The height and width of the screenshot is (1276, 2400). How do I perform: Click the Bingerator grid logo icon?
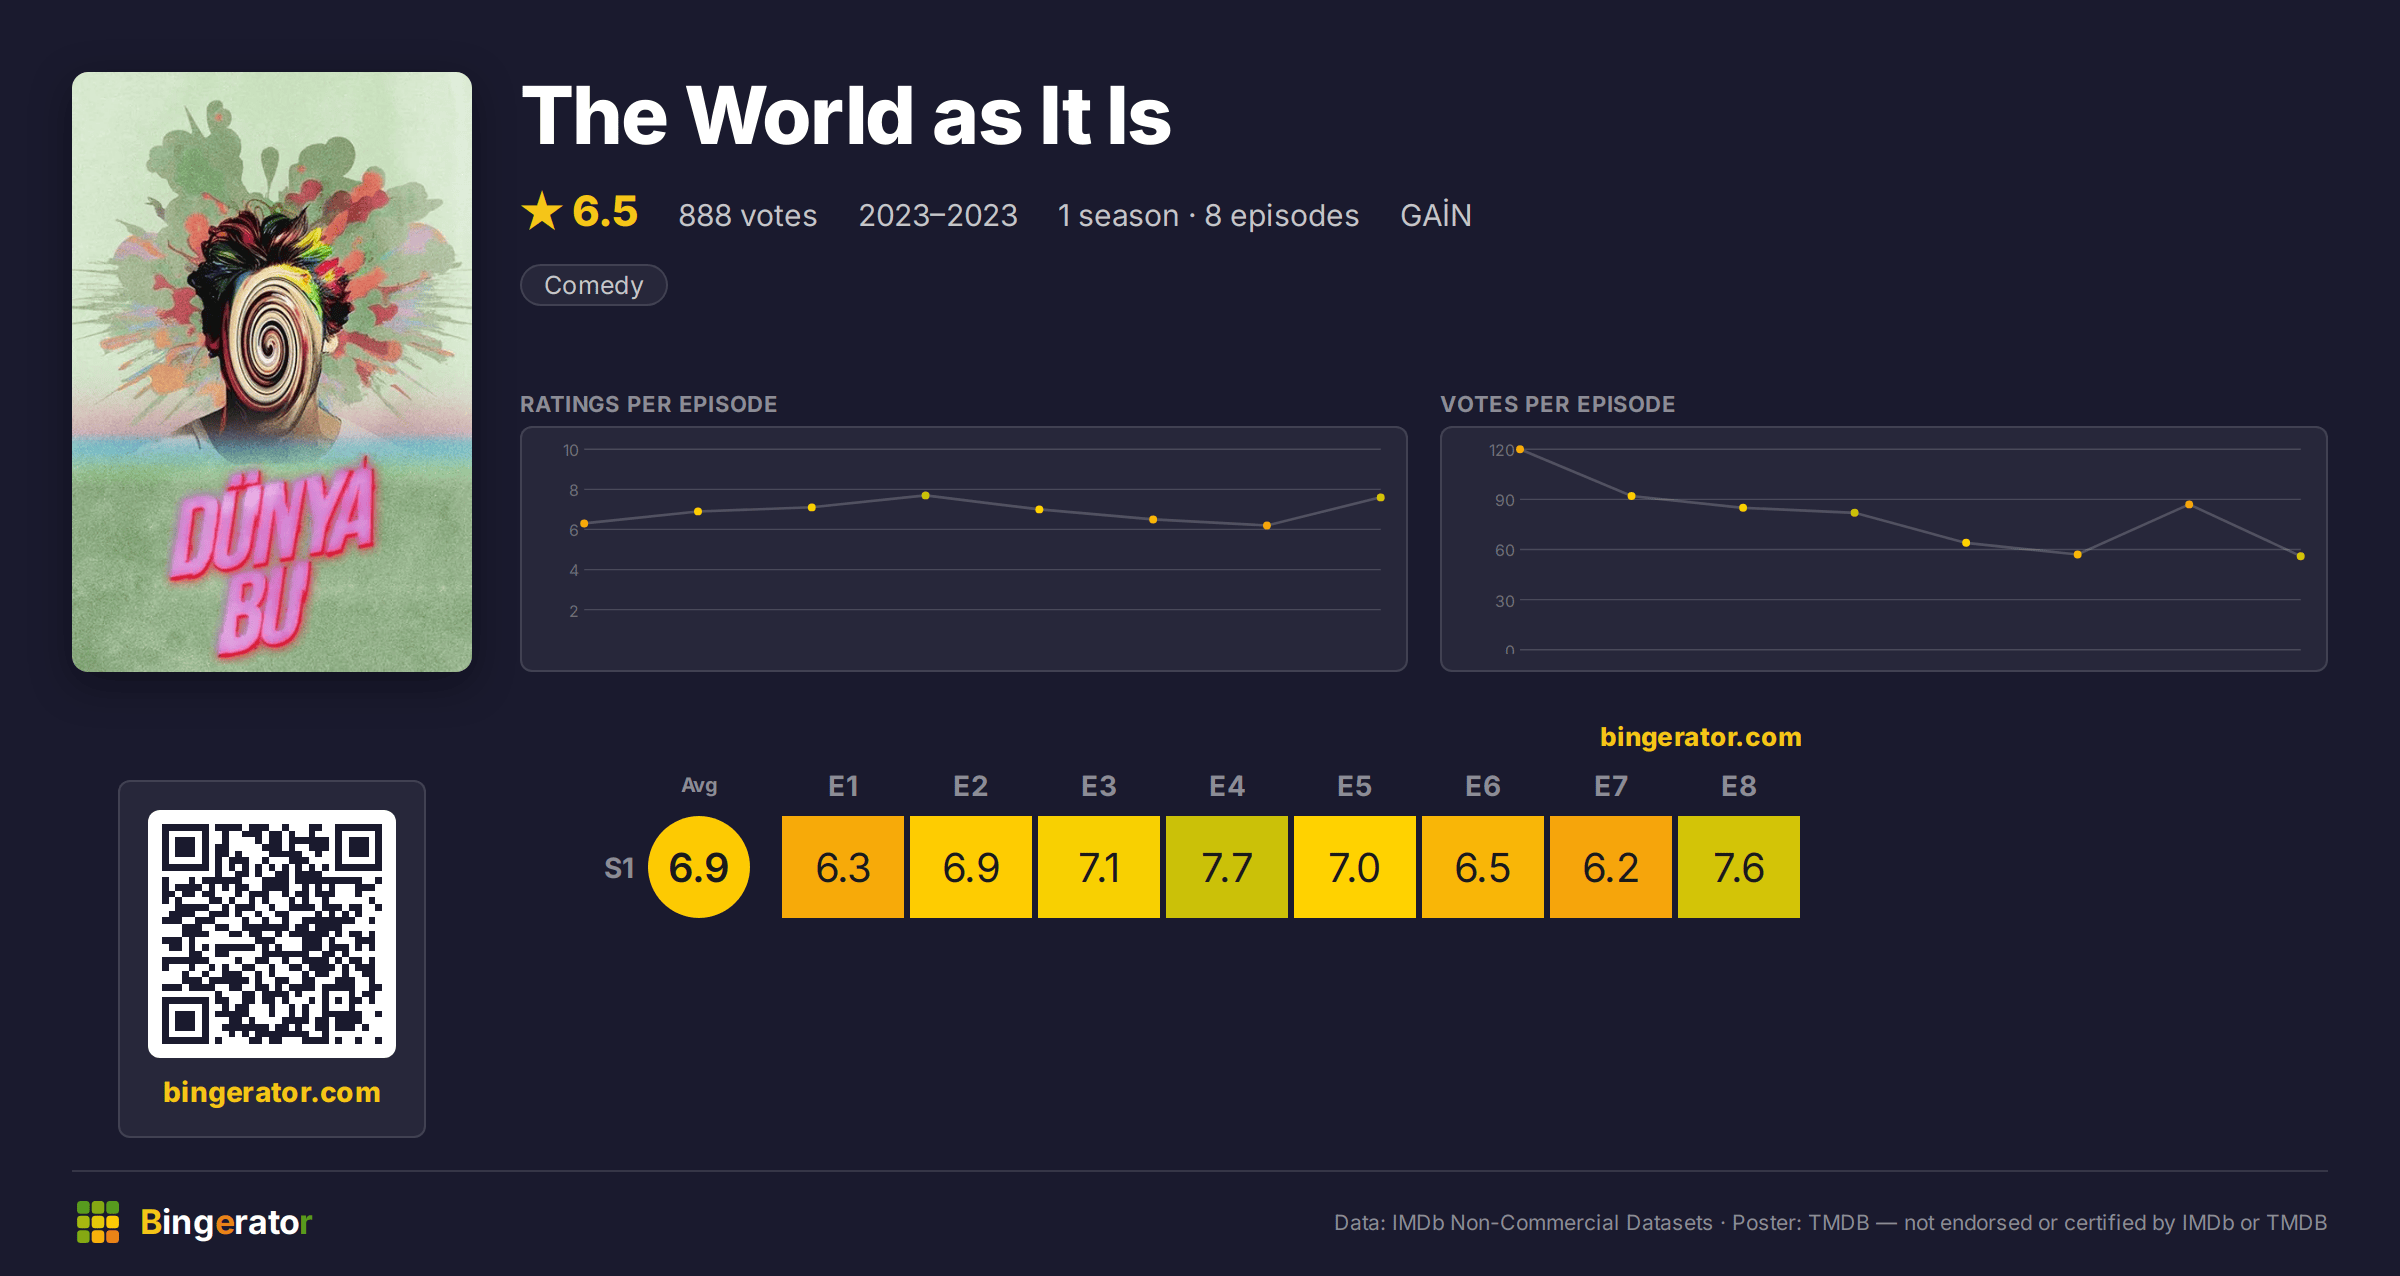(98, 1222)
